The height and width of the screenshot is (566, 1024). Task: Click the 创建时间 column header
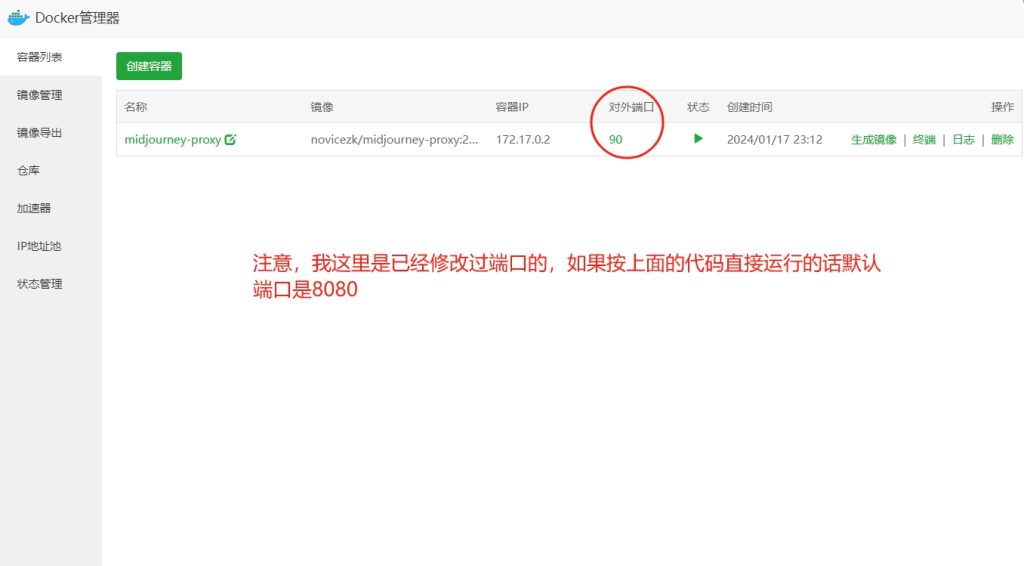coord(749,106)
